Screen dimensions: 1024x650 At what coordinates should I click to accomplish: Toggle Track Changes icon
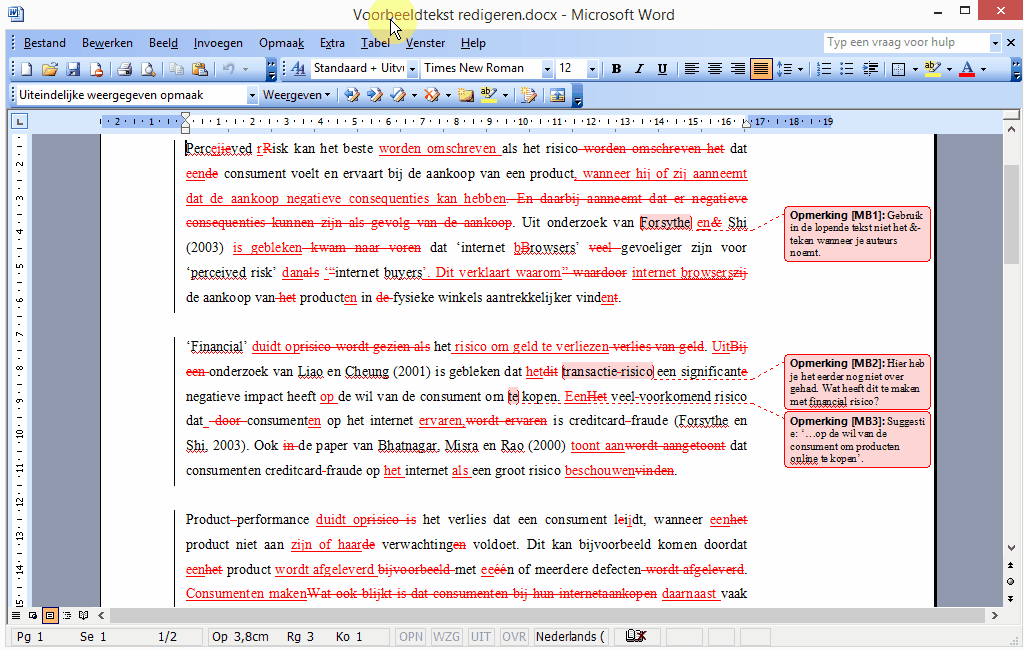click(x=528, y=95)
